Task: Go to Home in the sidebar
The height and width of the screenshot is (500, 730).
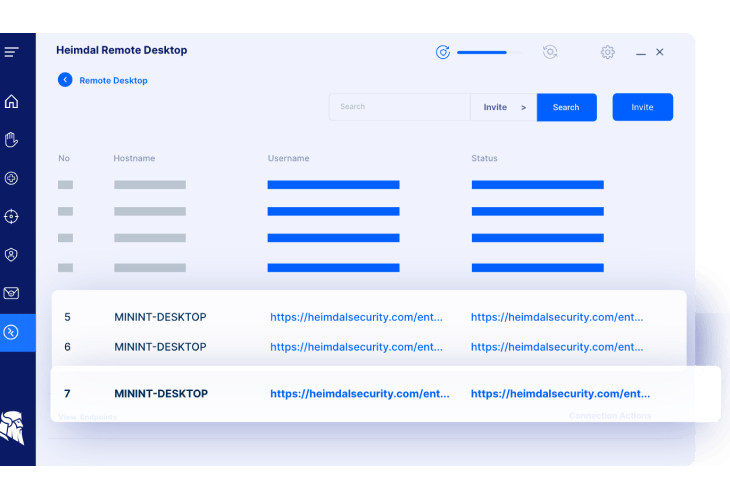Action: point(11,101)
